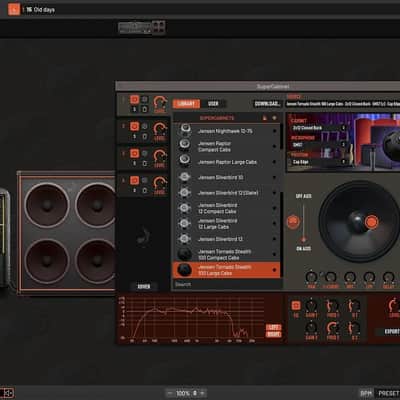Click the PAN knob
400x400 pixels.
[311, 277]
